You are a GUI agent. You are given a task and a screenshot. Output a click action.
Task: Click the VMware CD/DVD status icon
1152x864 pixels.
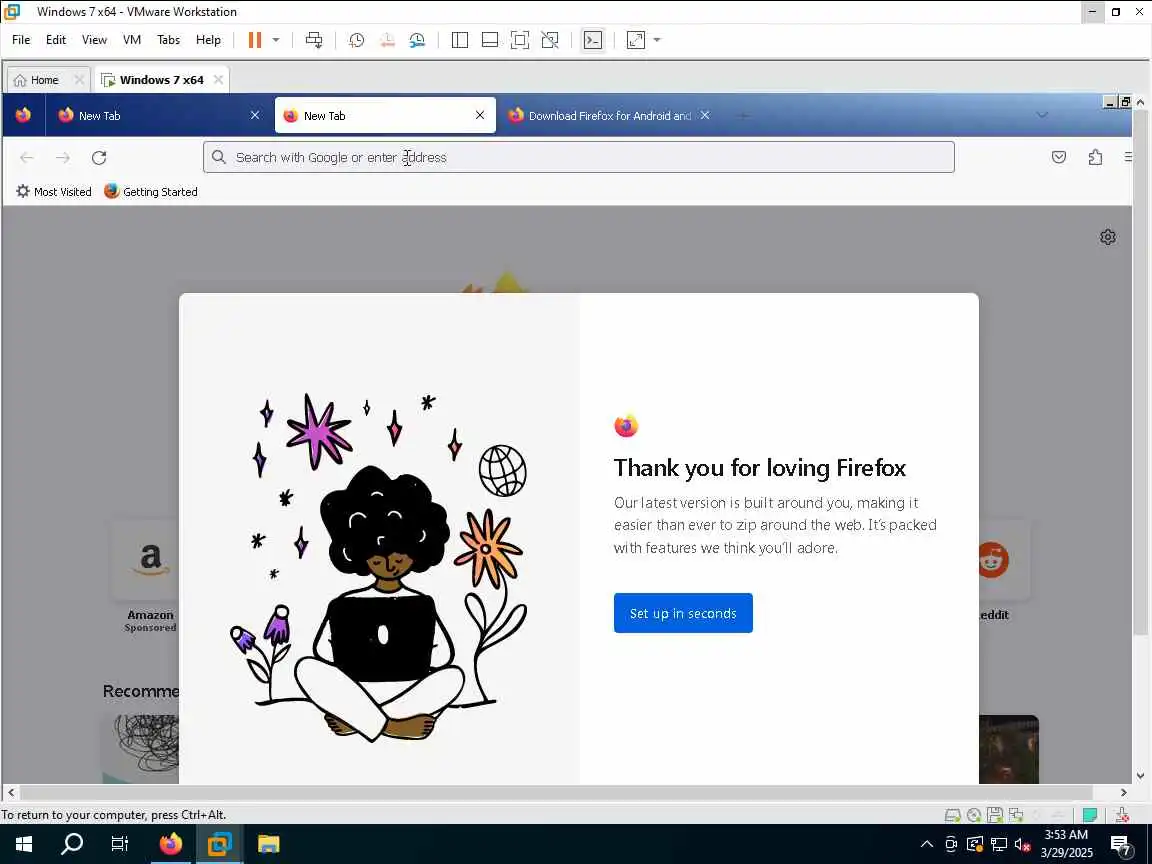pos(973,814)
